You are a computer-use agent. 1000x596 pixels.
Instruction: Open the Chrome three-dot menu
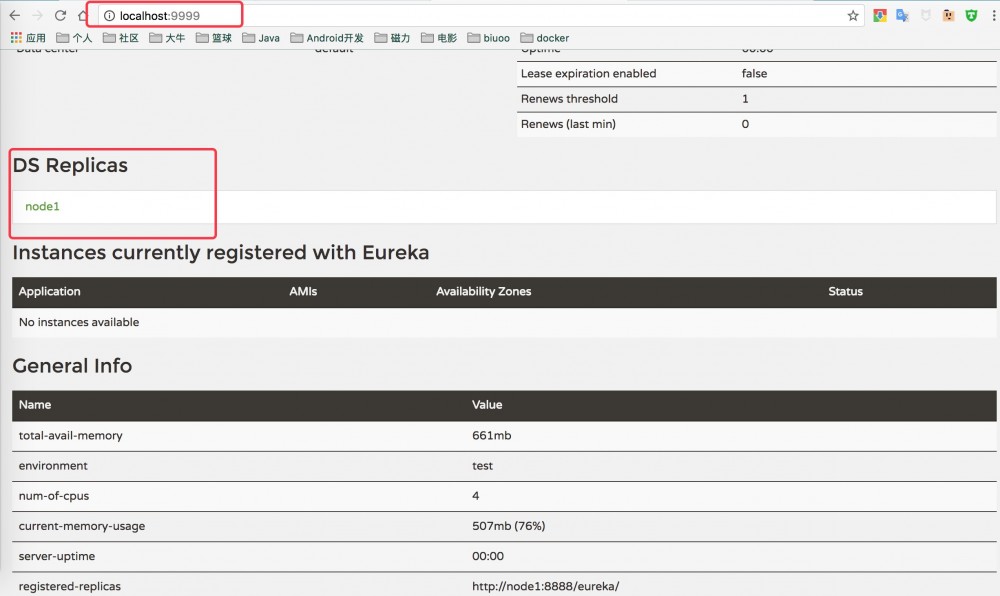994,16
